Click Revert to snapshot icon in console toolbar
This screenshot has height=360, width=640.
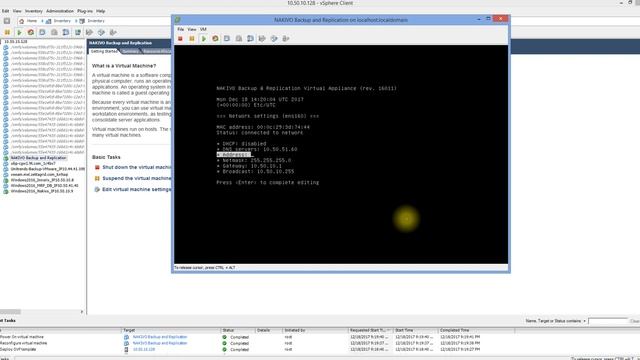pos(239,39)
